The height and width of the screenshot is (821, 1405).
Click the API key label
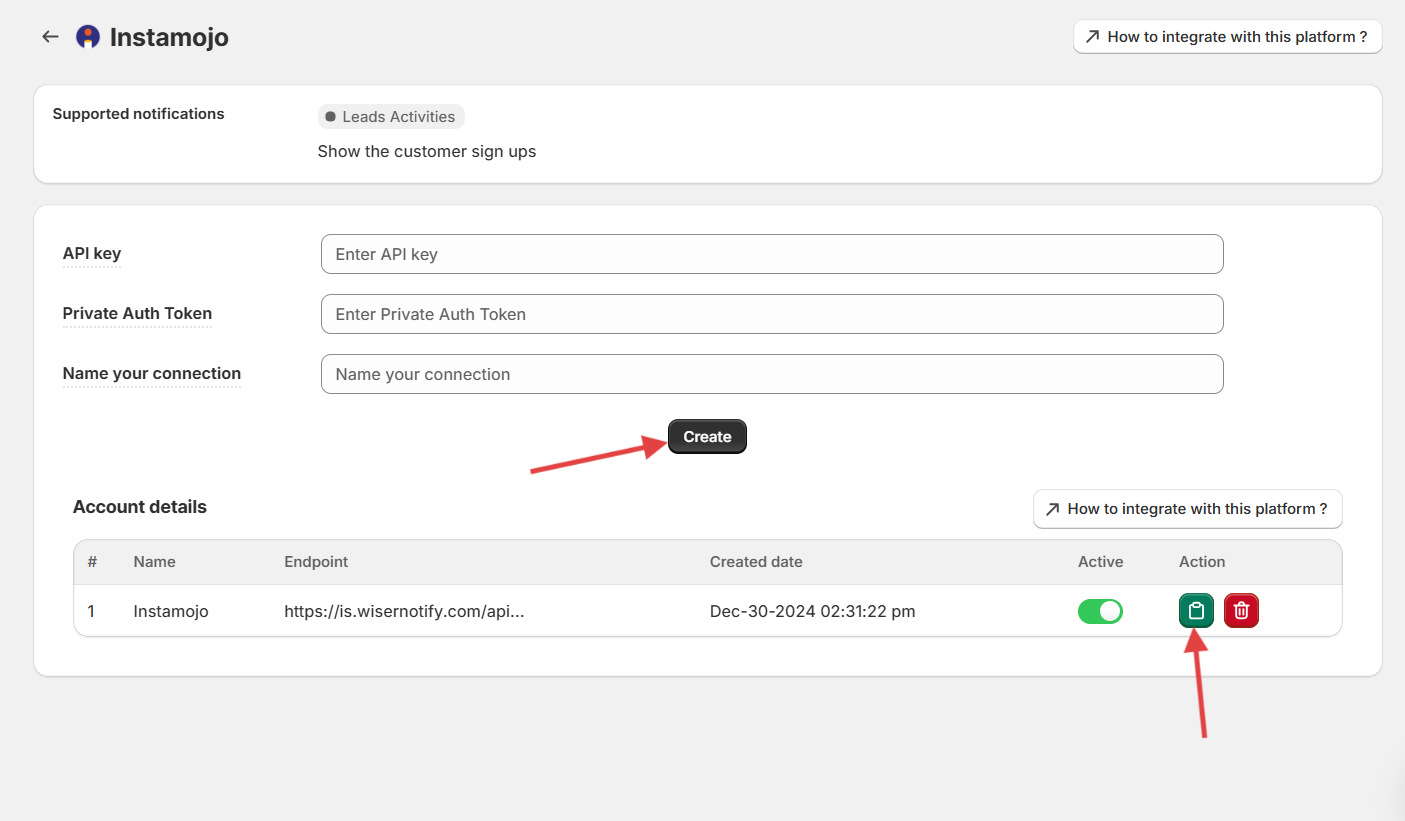point(92,254)
